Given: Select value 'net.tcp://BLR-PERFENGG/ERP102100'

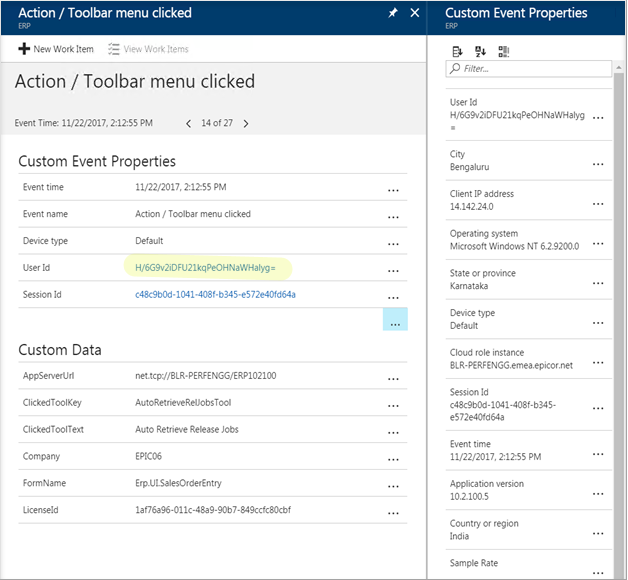Looking at the screenshot, I should click(205, 376).
